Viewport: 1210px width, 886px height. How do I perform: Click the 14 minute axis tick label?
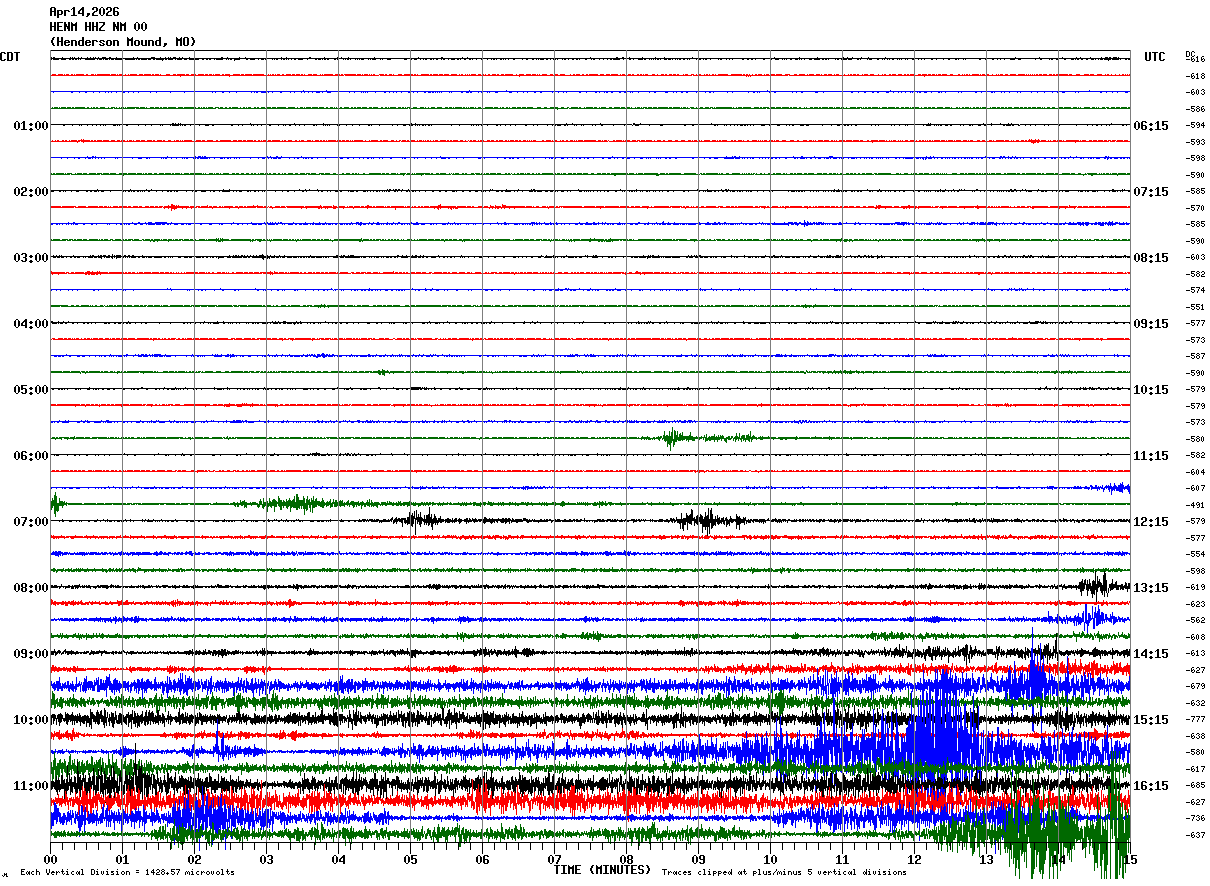[x=1058, y=860]
